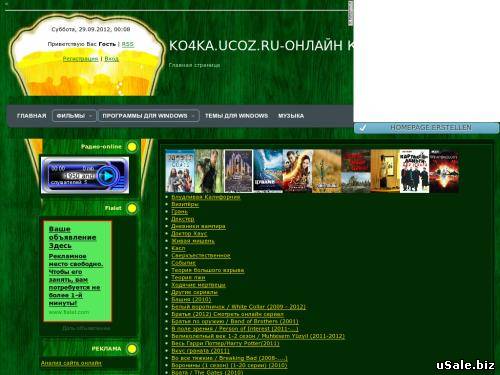The image size is (500, 375).
Task: Click the Дать объявление link under ad
Action: point(86,328)
